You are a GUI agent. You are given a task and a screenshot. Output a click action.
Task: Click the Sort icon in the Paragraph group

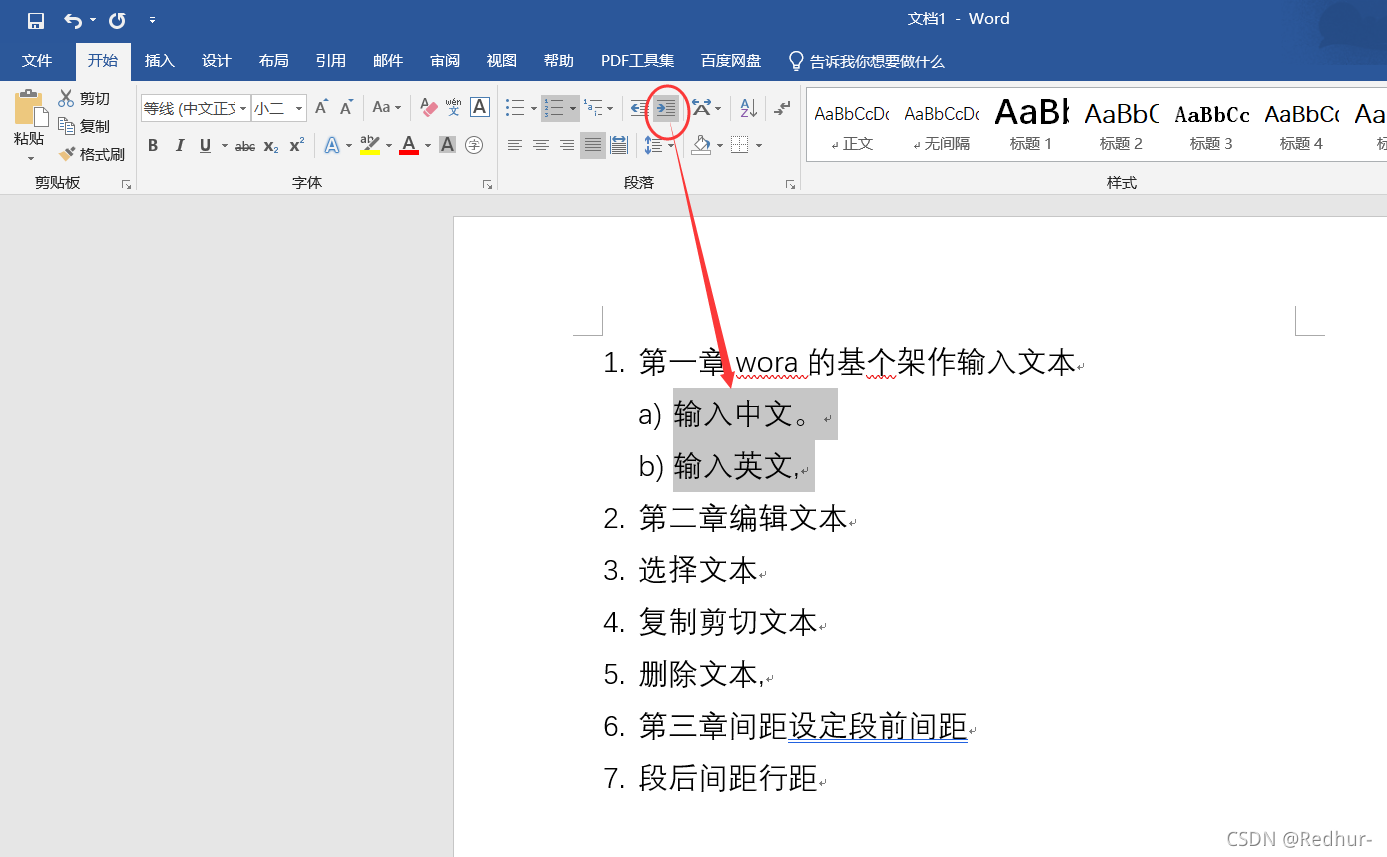(x=747, y=108)
